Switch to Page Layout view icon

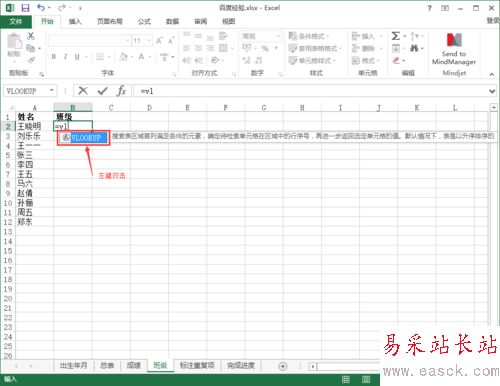[366, 379]
